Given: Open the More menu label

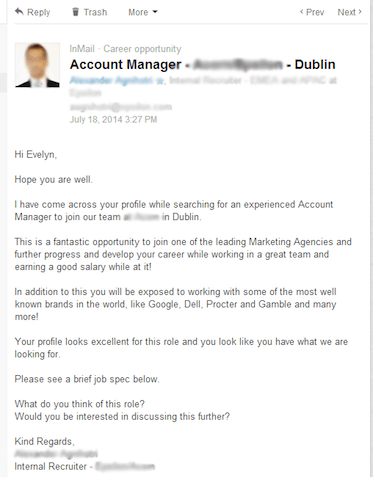Looking at the screenshot, I should (138, 12).
